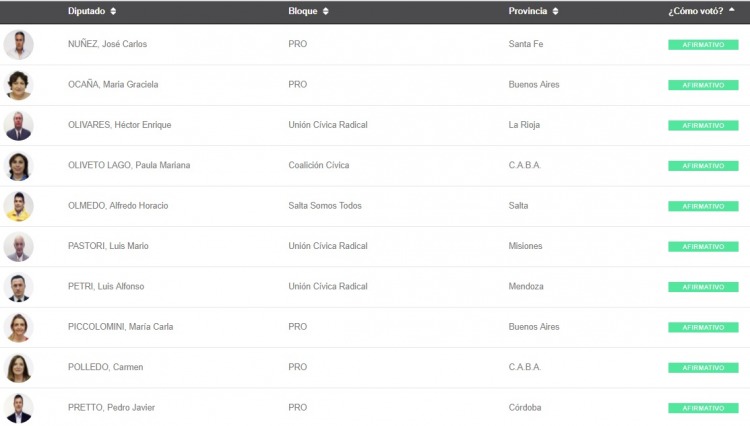The image size is (750, 426).
Task: Click Alfredo Horacio Olmedo's avatar
Action: pyautogui.click(x=19, y=206)
